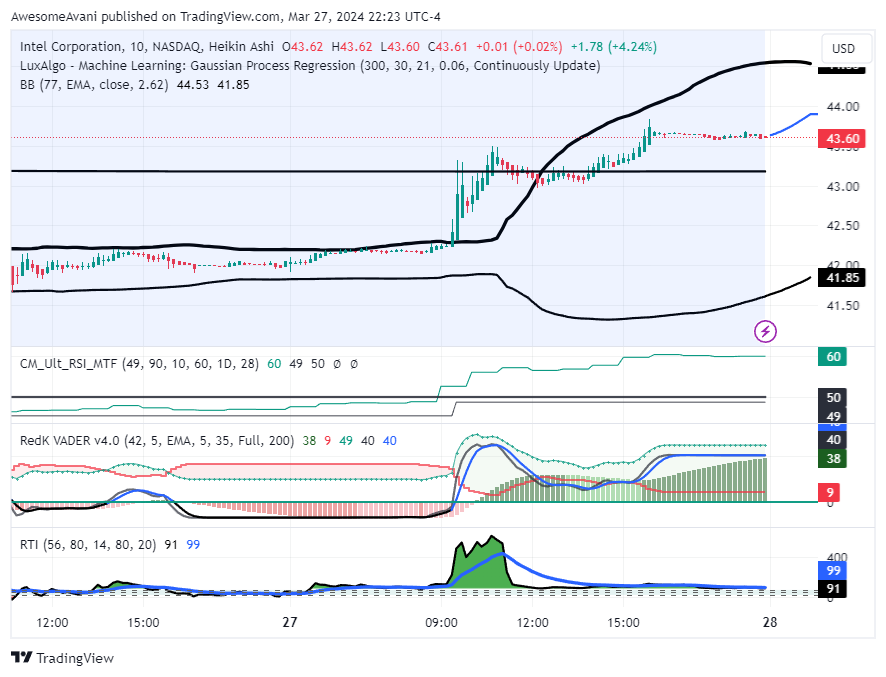
Task: Click the 09:00 time axis label
Action: coord(441,623)
